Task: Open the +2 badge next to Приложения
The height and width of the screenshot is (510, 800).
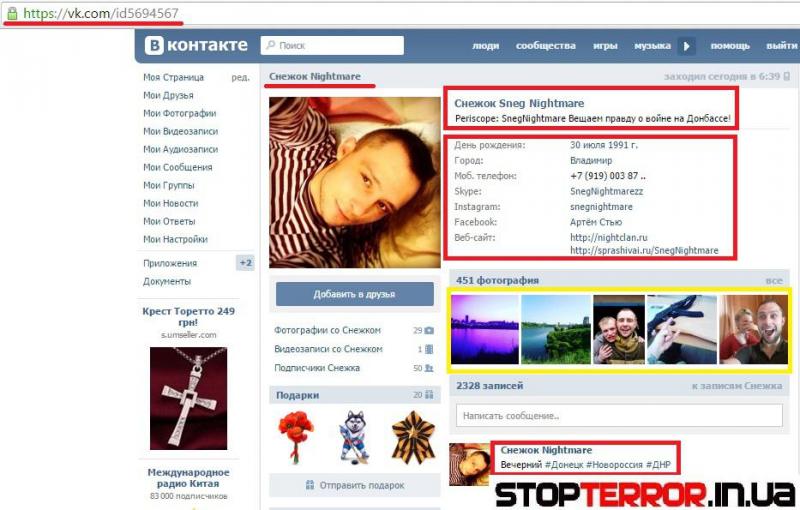Action: [x=245, y=263]
